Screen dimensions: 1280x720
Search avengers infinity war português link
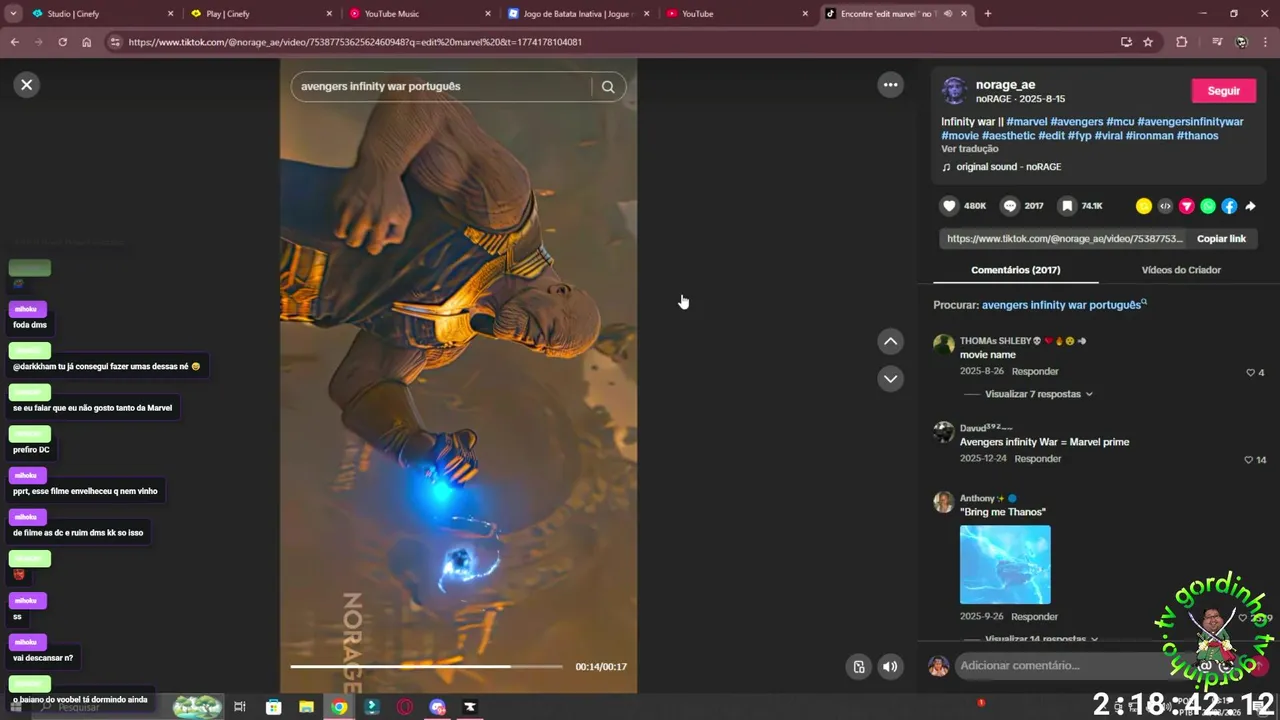(x=1064, y=305)
